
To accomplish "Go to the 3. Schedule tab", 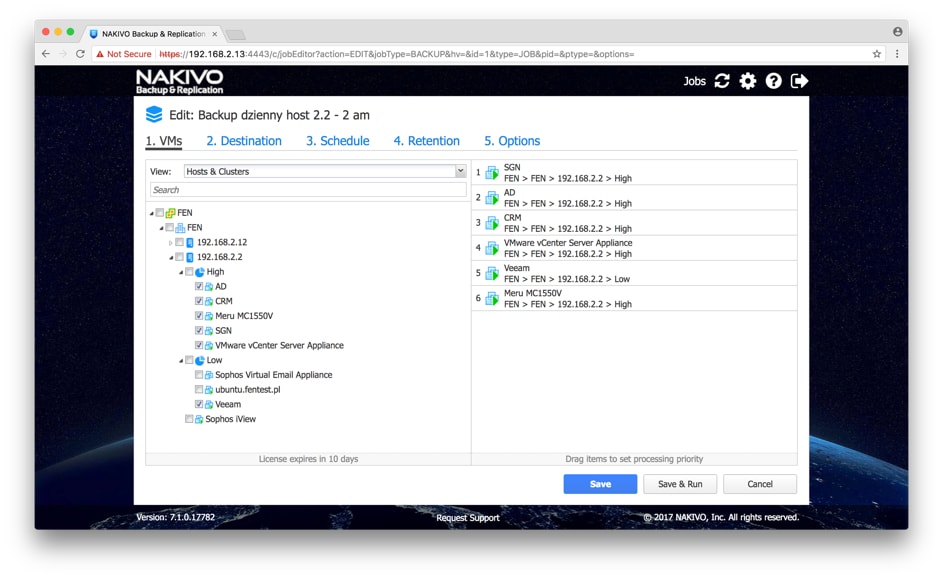I will click(337, 141).
